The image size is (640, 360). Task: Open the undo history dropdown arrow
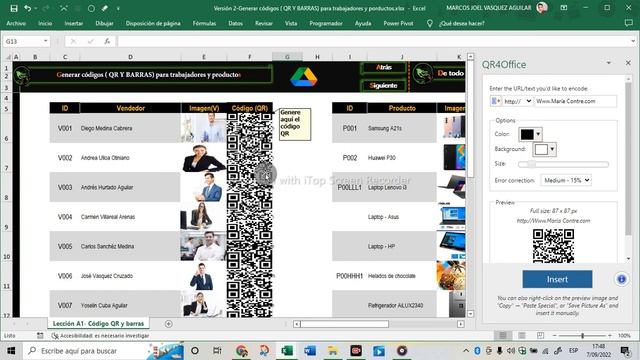click(36, 8)
